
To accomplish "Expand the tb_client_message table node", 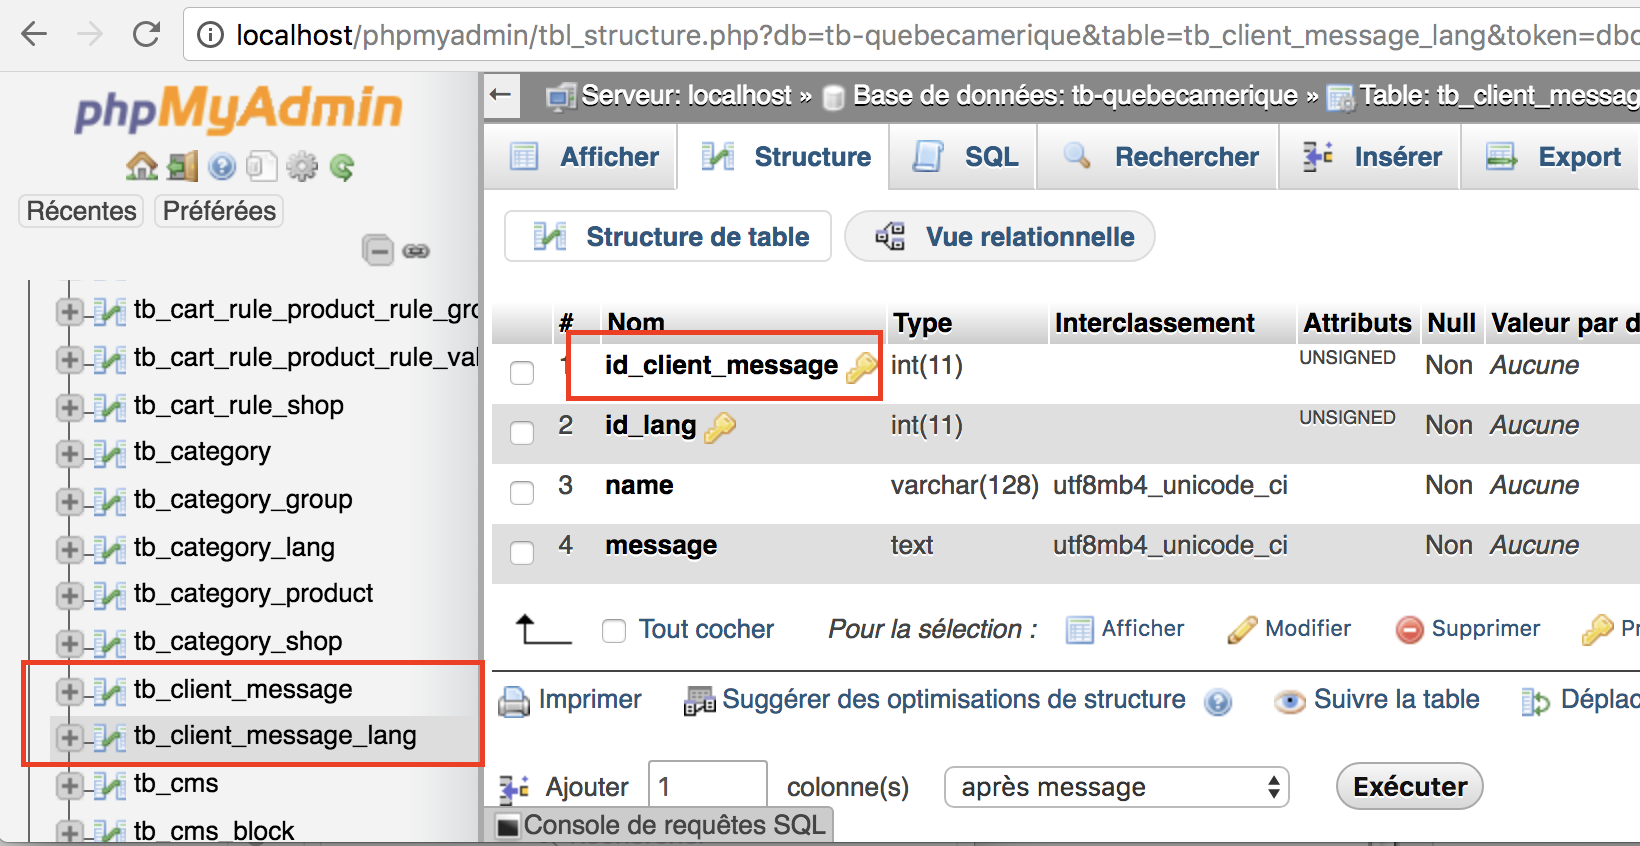I will [69, 690].
